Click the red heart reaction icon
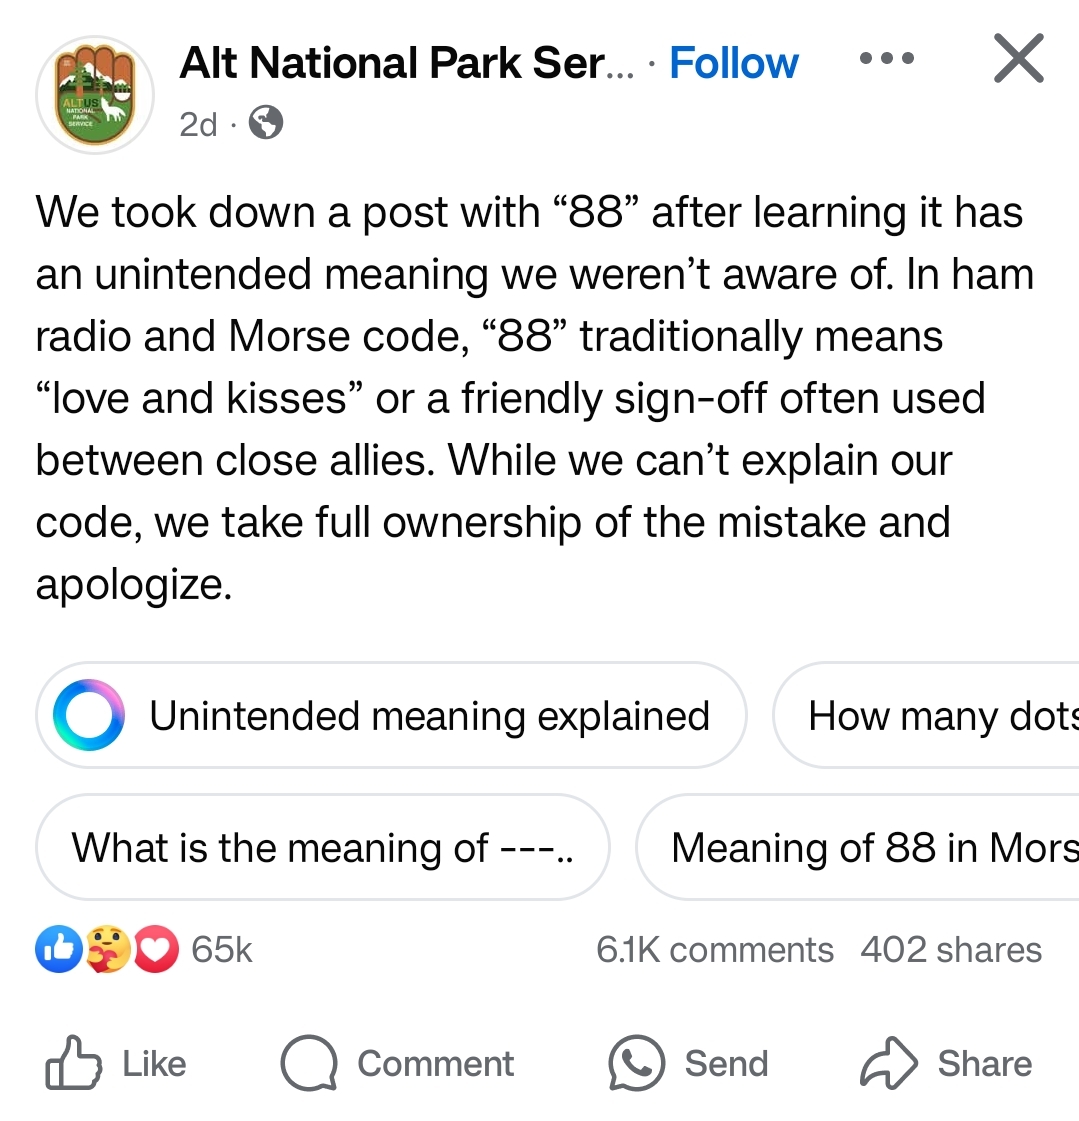This screenshot has width=1079, height=1121. (x=156, y=949)
